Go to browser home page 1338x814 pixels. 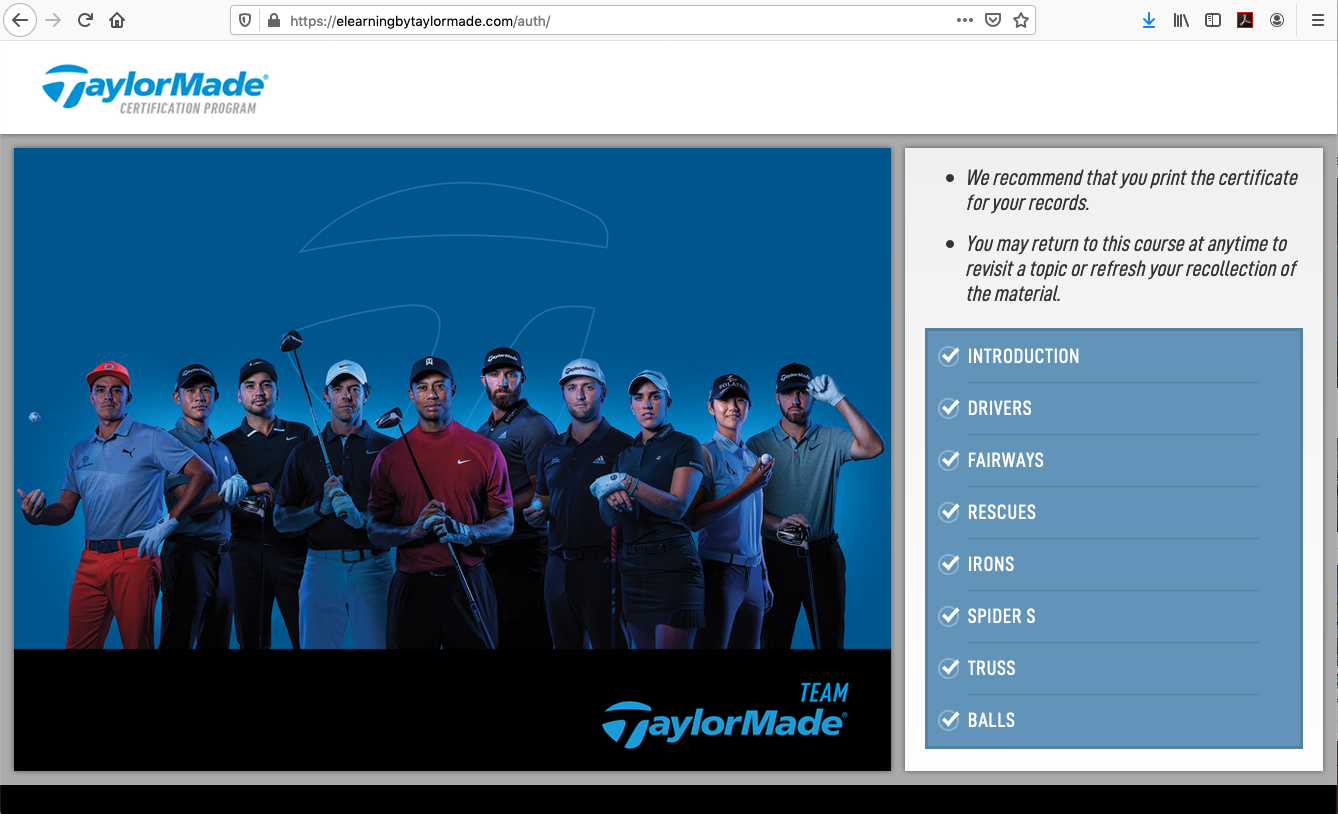point(117,20)
